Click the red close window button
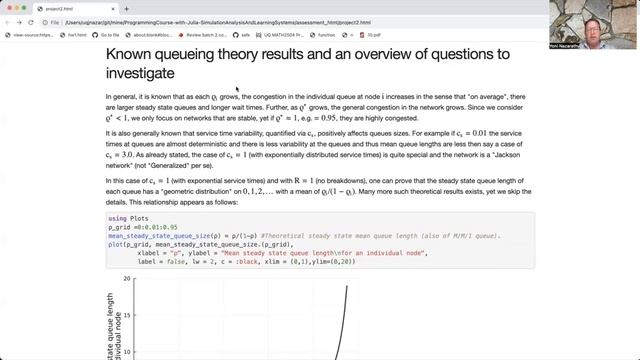 coord(10,8)
